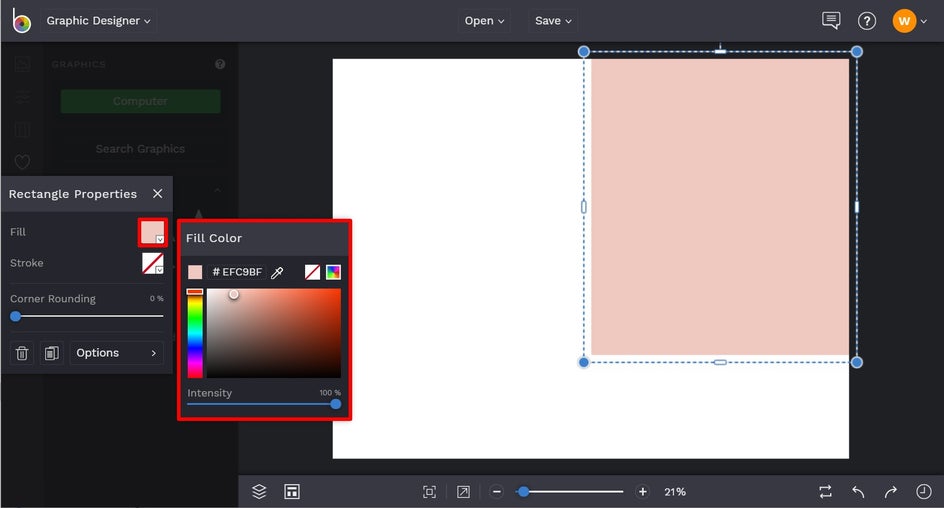Expand the account dropdown chevron
The width and height of the screenshot is (944, 508).
924,22
